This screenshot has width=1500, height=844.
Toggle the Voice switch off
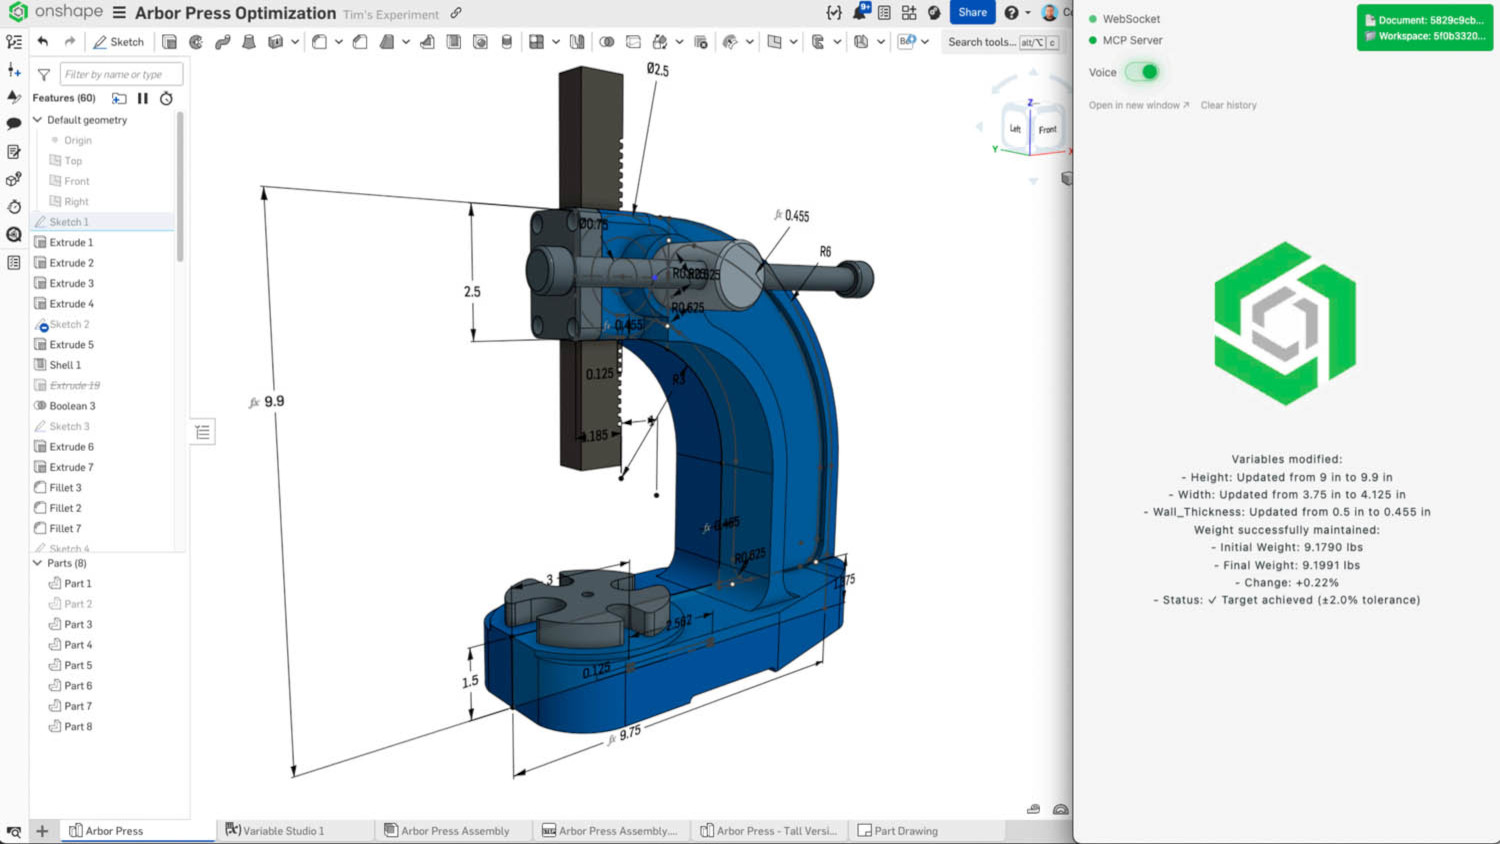(1141, 72)
